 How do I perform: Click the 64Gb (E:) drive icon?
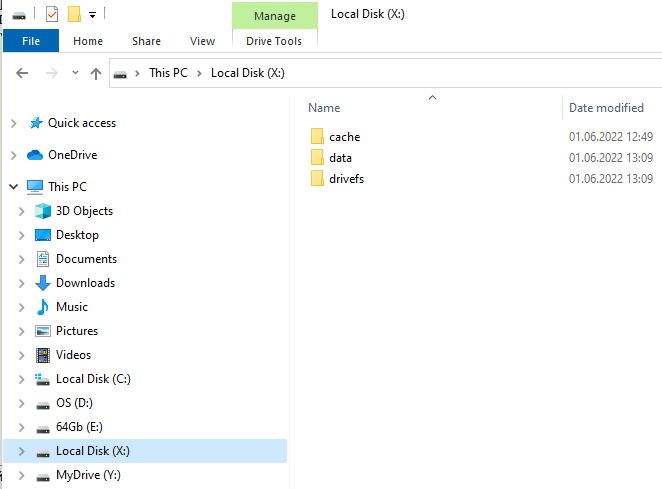(43, 430)
